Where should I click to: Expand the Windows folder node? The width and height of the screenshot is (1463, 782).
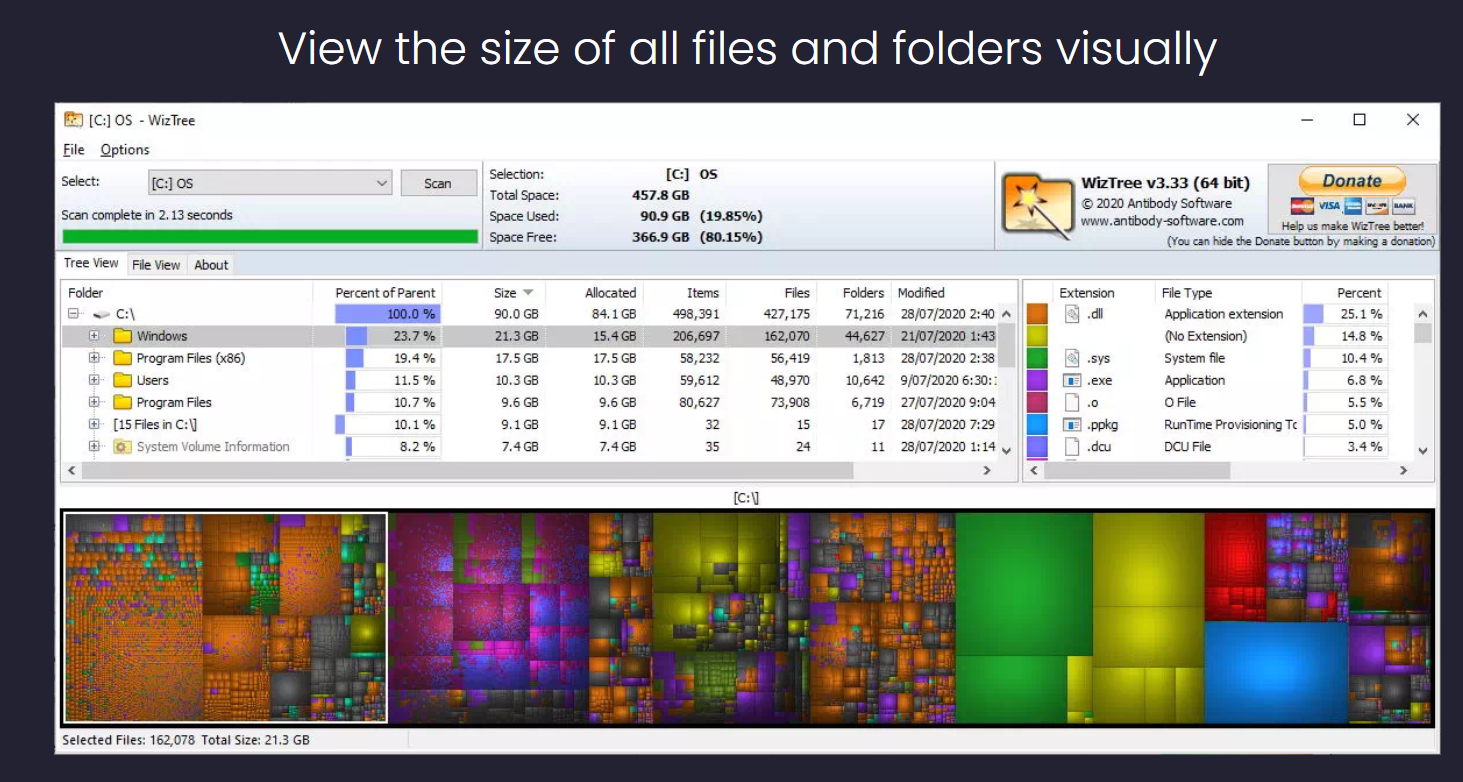click(x=95, y=336)
